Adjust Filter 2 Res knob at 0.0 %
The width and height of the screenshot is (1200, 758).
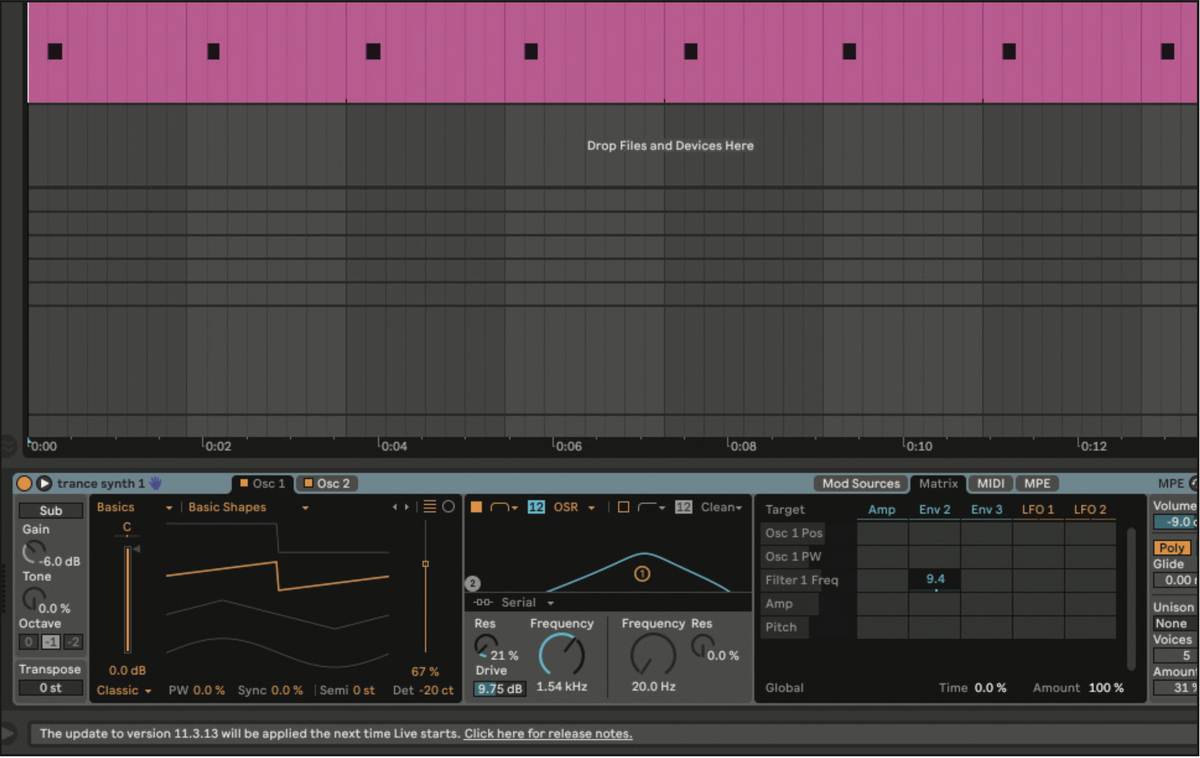pyautogui.click(x=701, y=645)
